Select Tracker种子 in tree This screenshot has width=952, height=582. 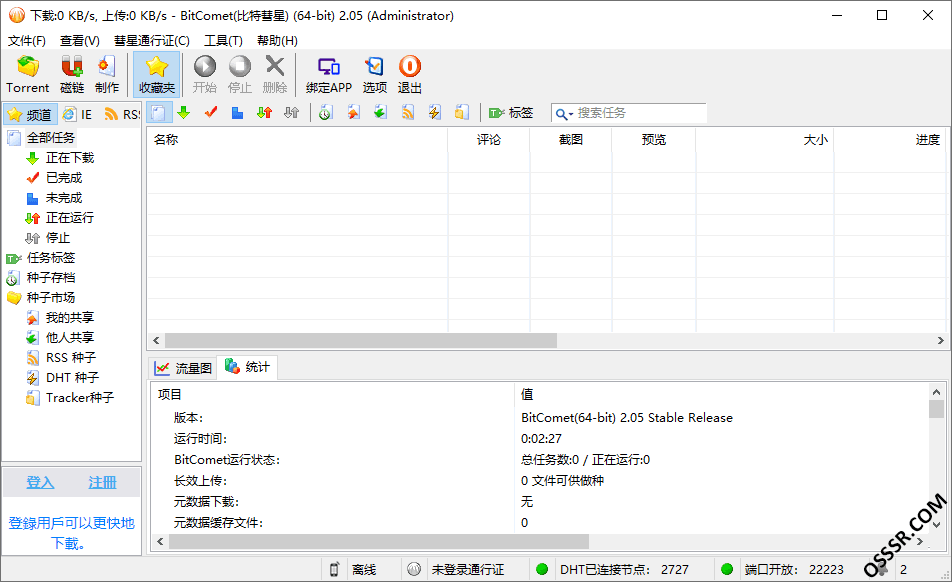pyautogui.click(x=80, y=398)
